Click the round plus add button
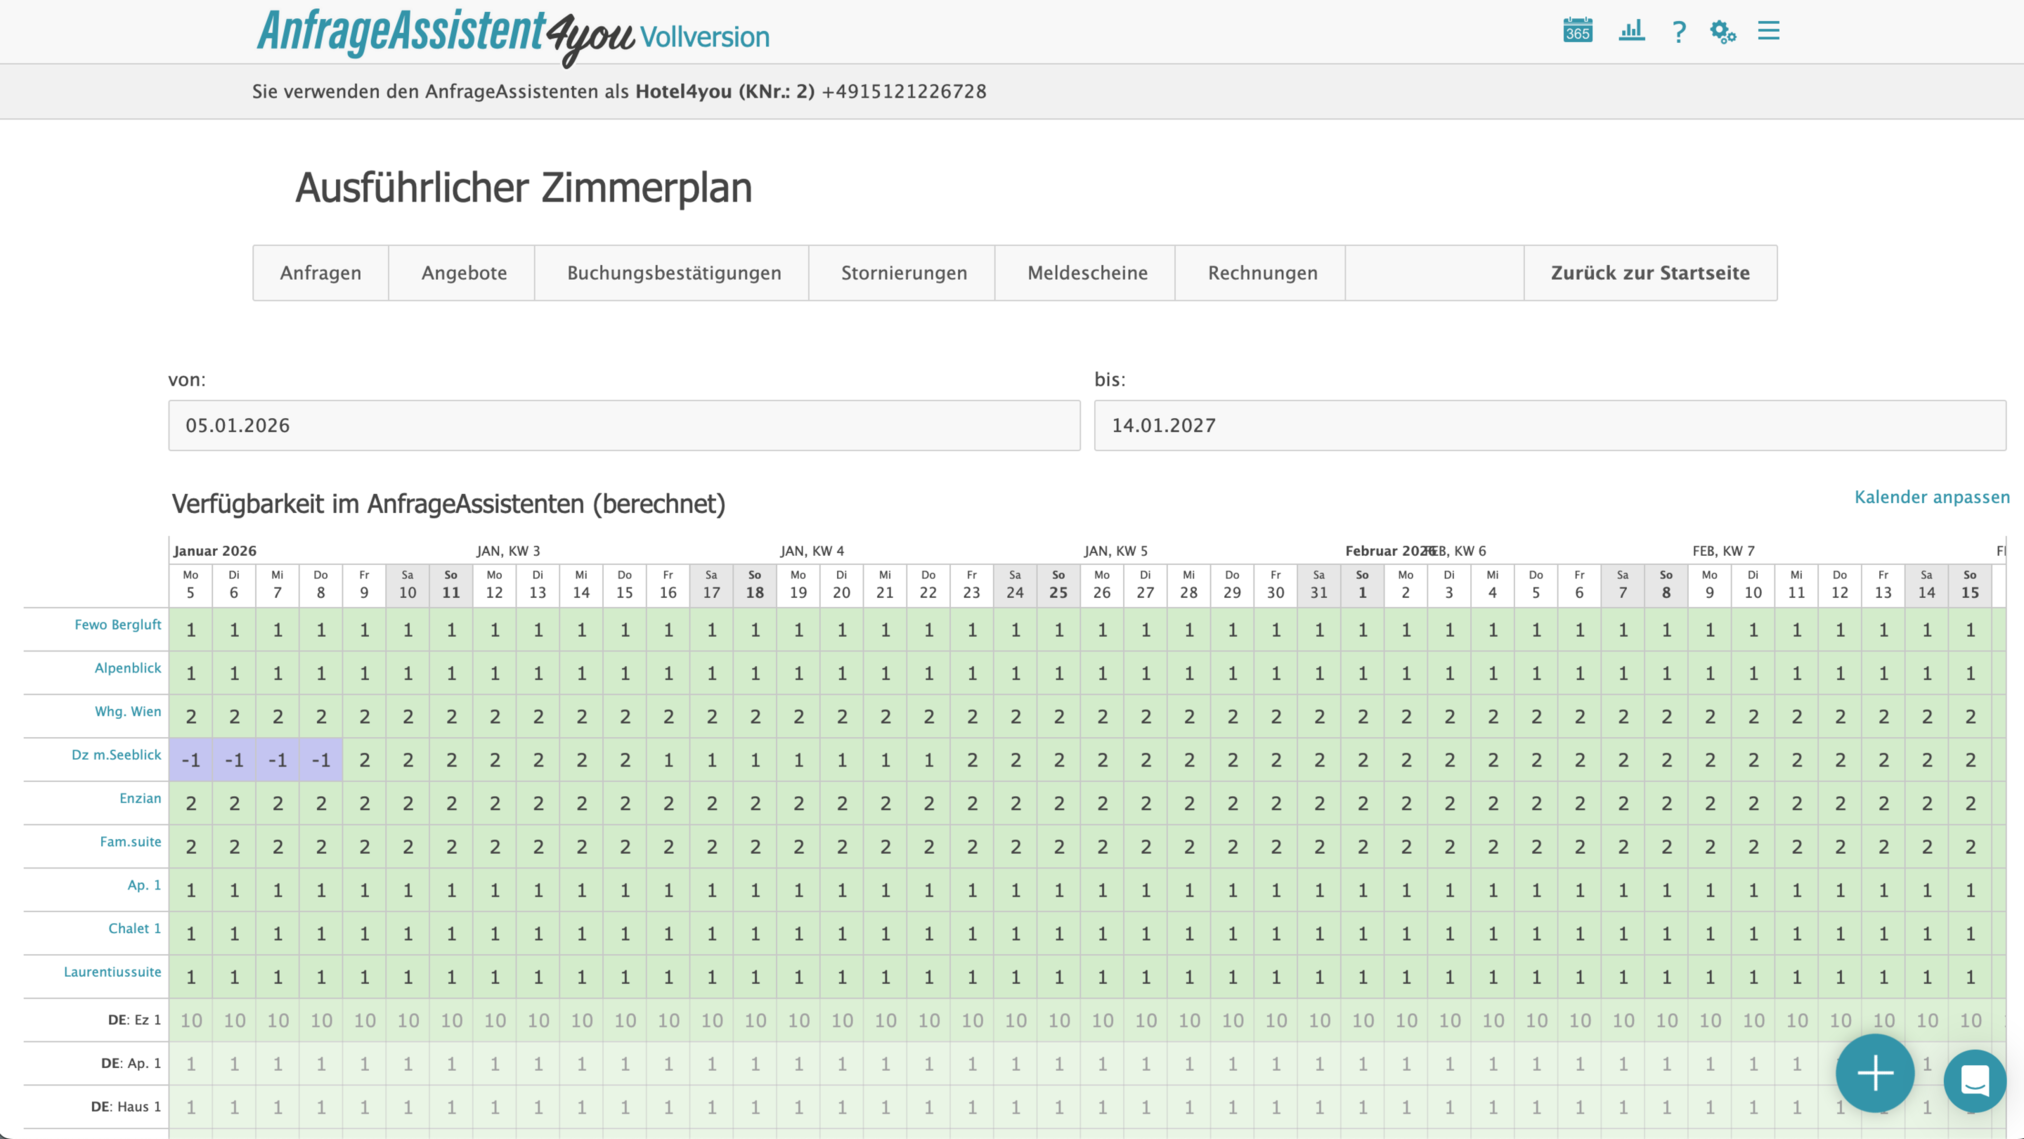 point(1874,1074)
